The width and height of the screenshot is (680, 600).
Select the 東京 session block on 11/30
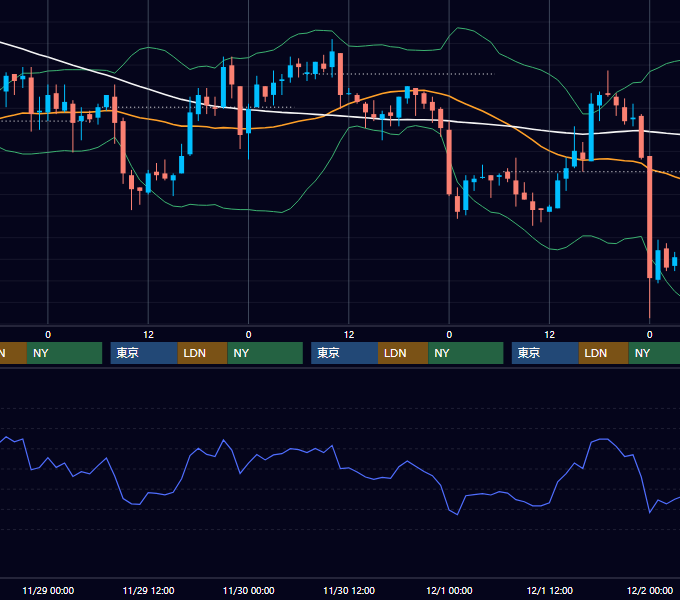coord(344,353)
